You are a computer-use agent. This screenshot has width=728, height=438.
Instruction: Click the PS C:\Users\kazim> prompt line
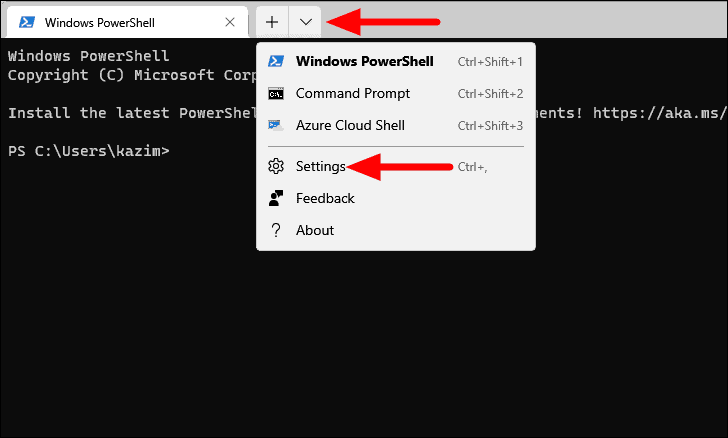coord(89,151)
